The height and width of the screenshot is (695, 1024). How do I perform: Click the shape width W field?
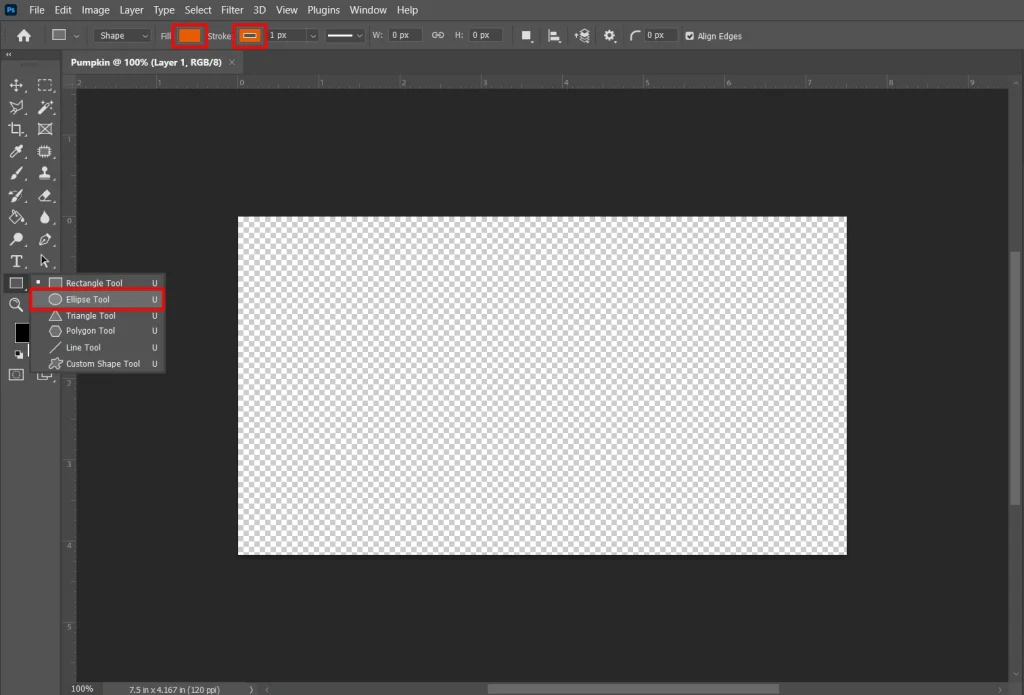click(405, 35)
